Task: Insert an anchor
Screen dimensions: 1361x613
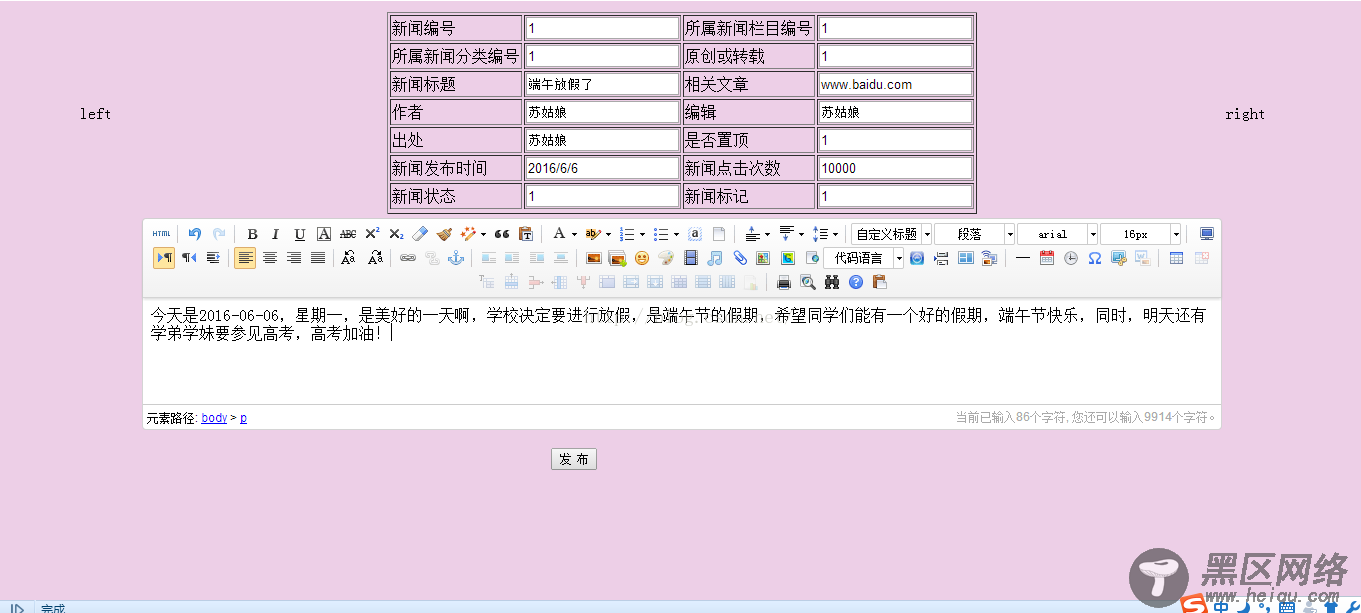Action: [x=455, y=258]
